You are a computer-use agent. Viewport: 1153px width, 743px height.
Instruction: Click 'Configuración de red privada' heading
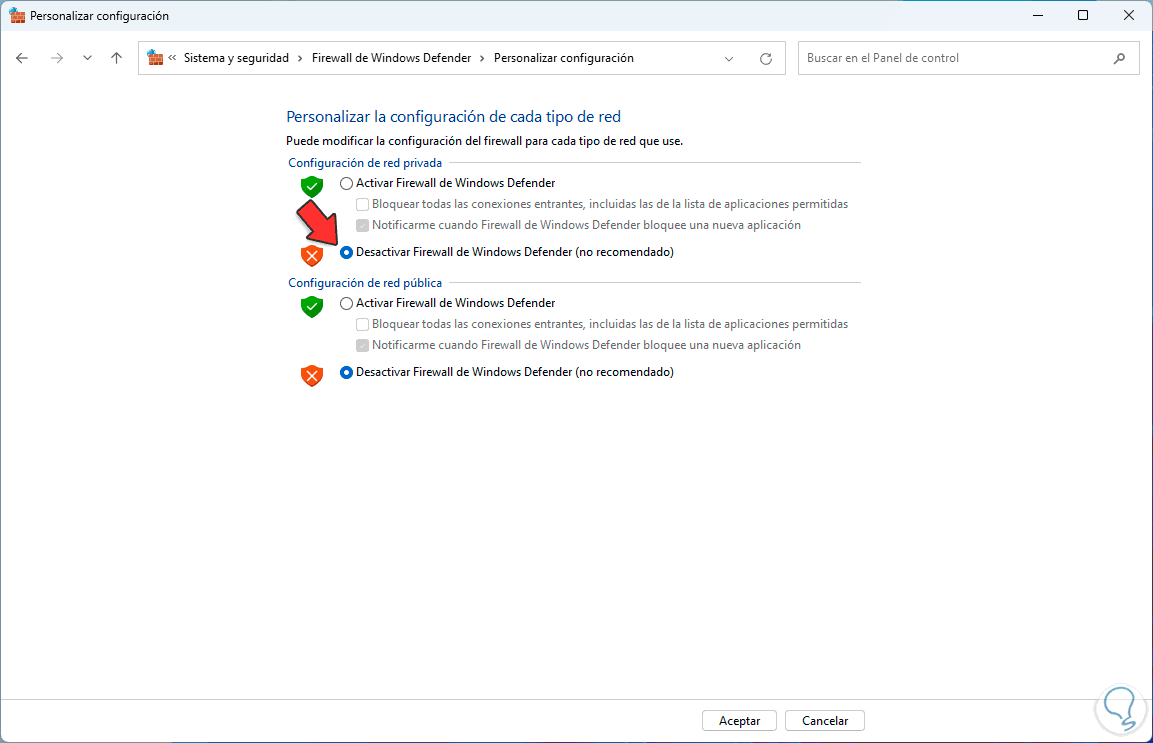tap(365, 163)
